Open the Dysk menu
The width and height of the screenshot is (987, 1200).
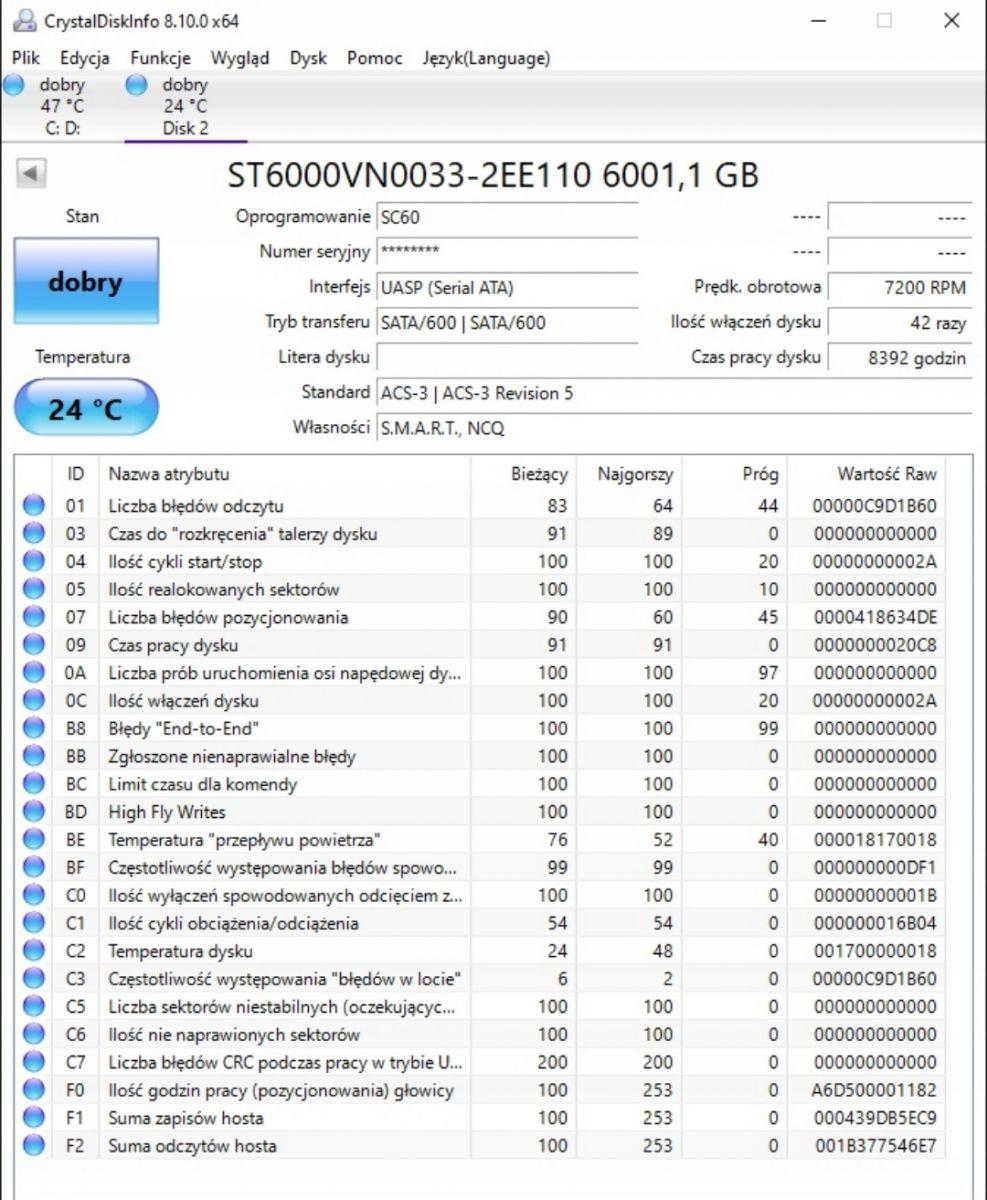(308, 58)
